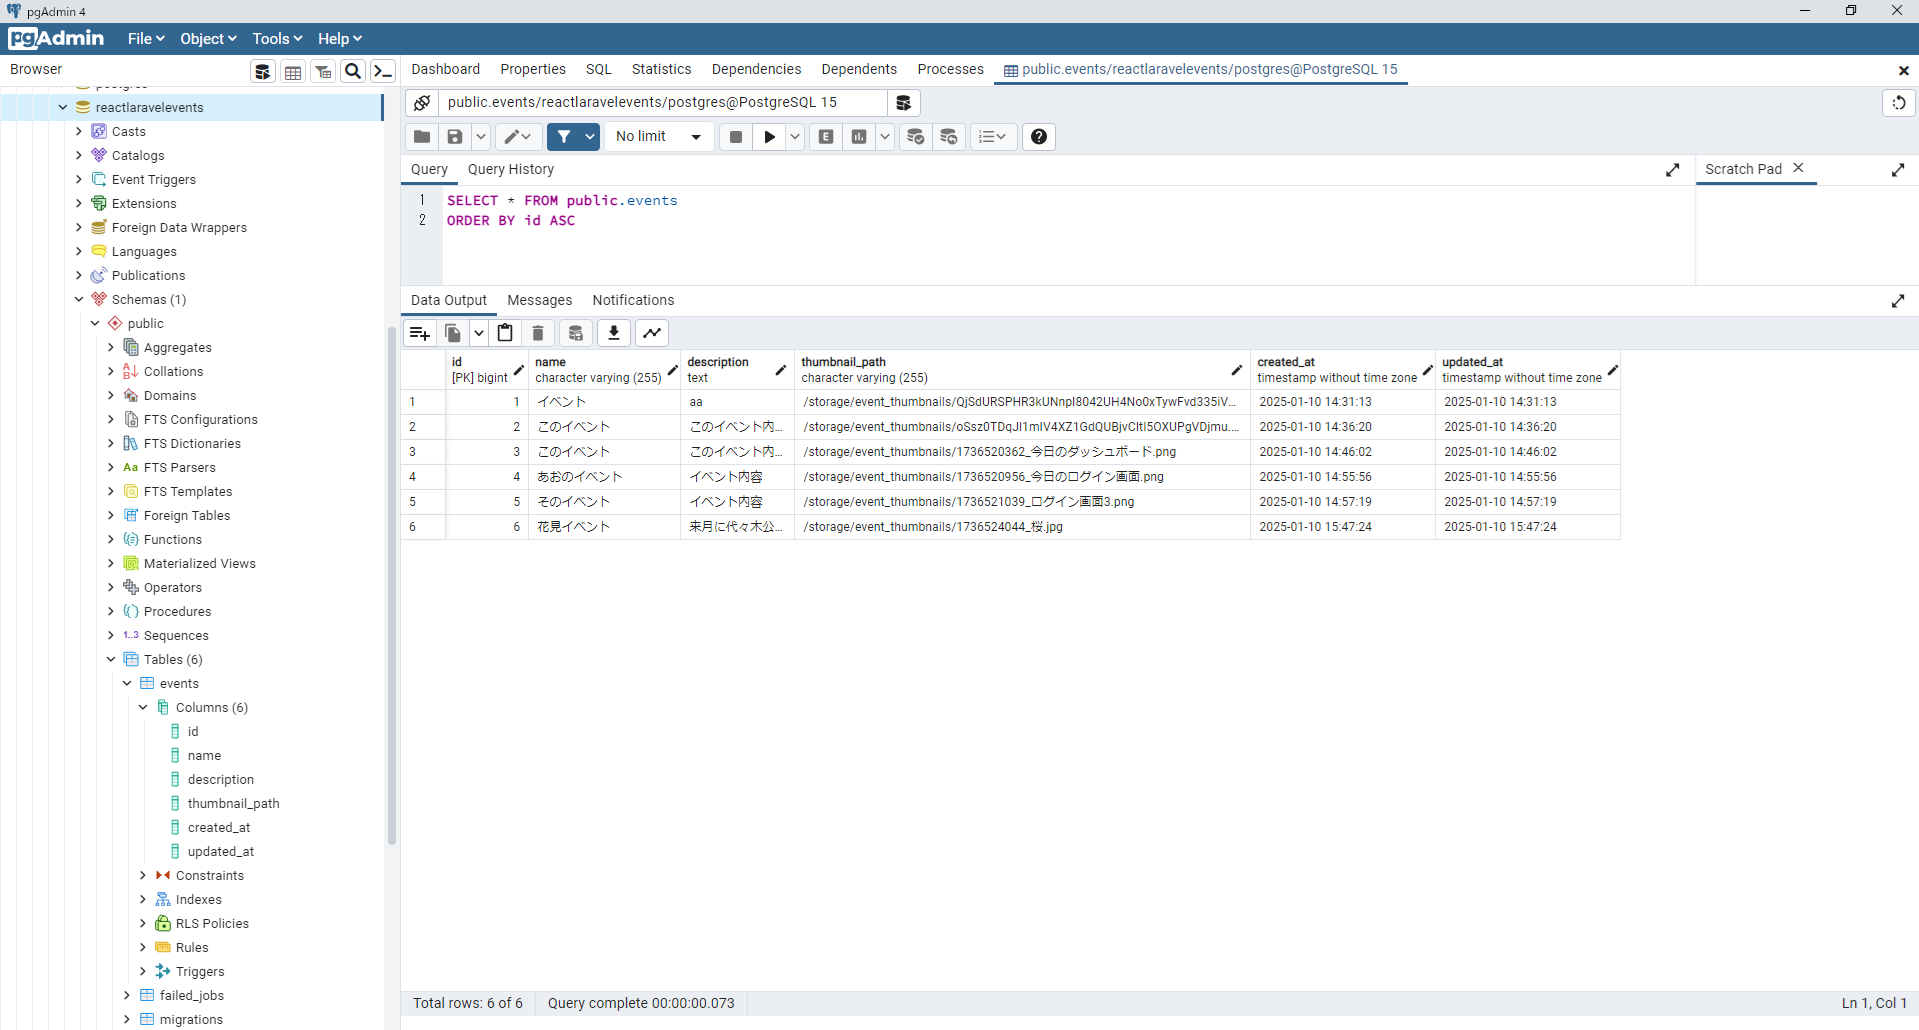Click the description column header
Image resolution: width=1919 pixels, height=1030 pixels.
[737, 370]
